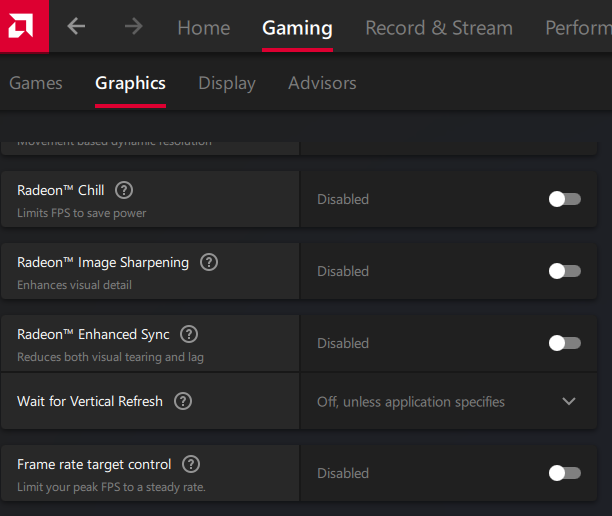Click 'Reduces both visual tearing and lag'
This screenshot has height=516, width=612.
110,357
